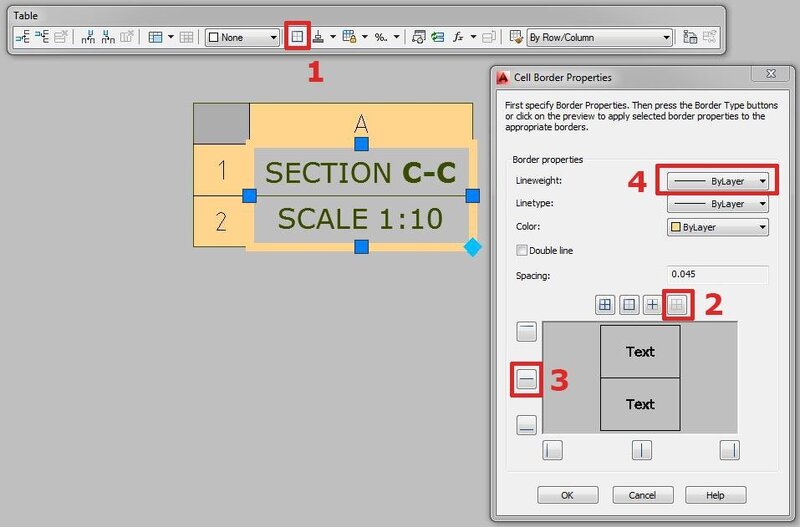
Task: Insert a column to the left
Action: [x=88, y=37]
